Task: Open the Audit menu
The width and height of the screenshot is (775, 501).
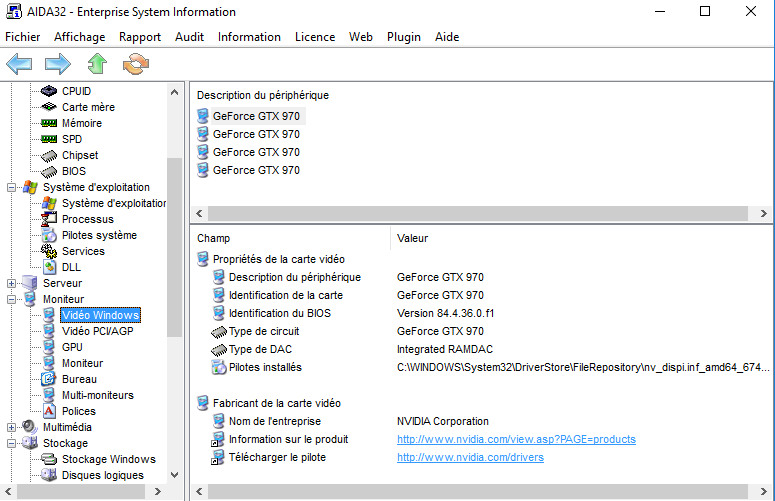Action: tap(189, 37)
